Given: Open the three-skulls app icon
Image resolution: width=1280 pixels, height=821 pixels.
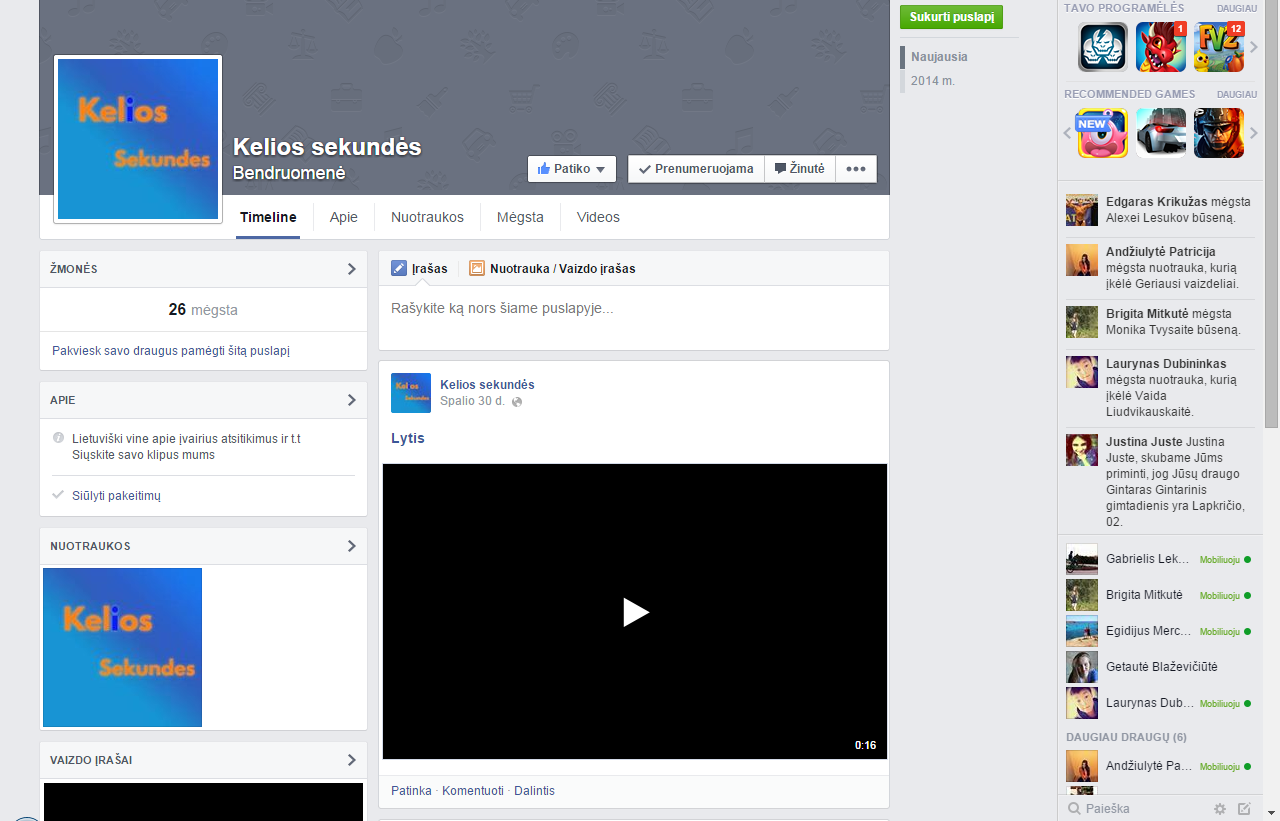Looking at the screenshot, I should coord(1103,47).
